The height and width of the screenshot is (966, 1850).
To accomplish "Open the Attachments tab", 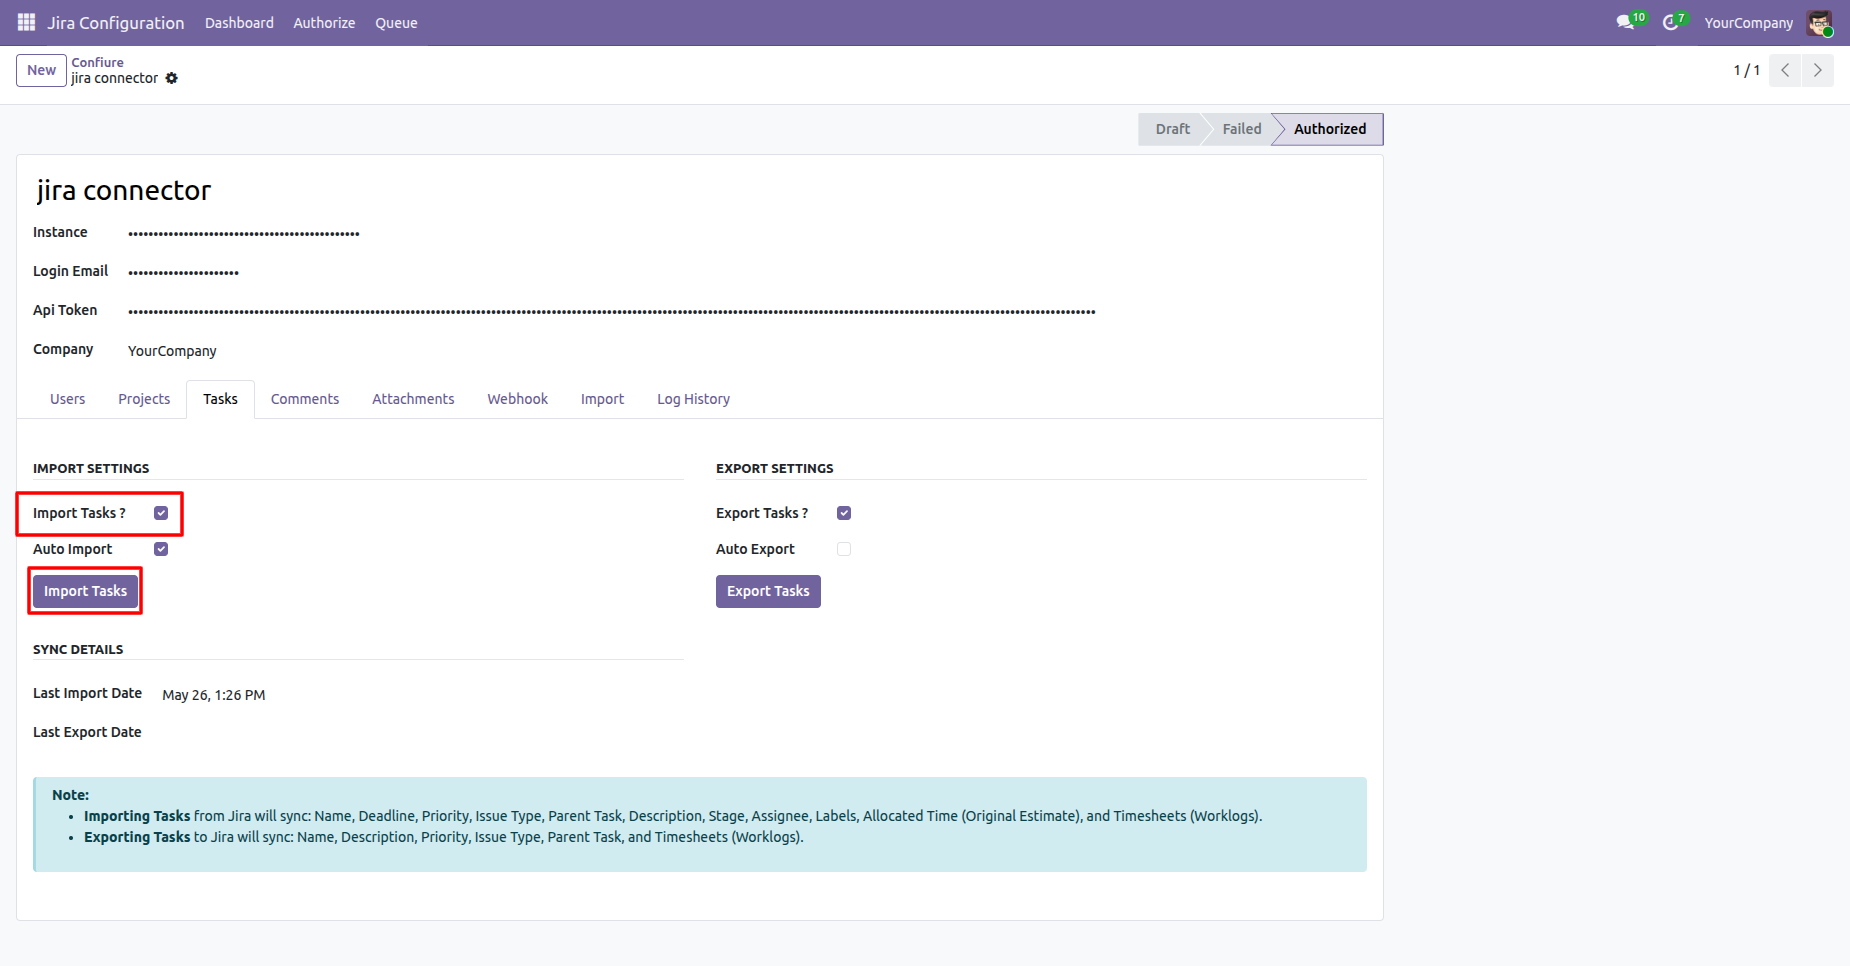I will pos(413,399).
